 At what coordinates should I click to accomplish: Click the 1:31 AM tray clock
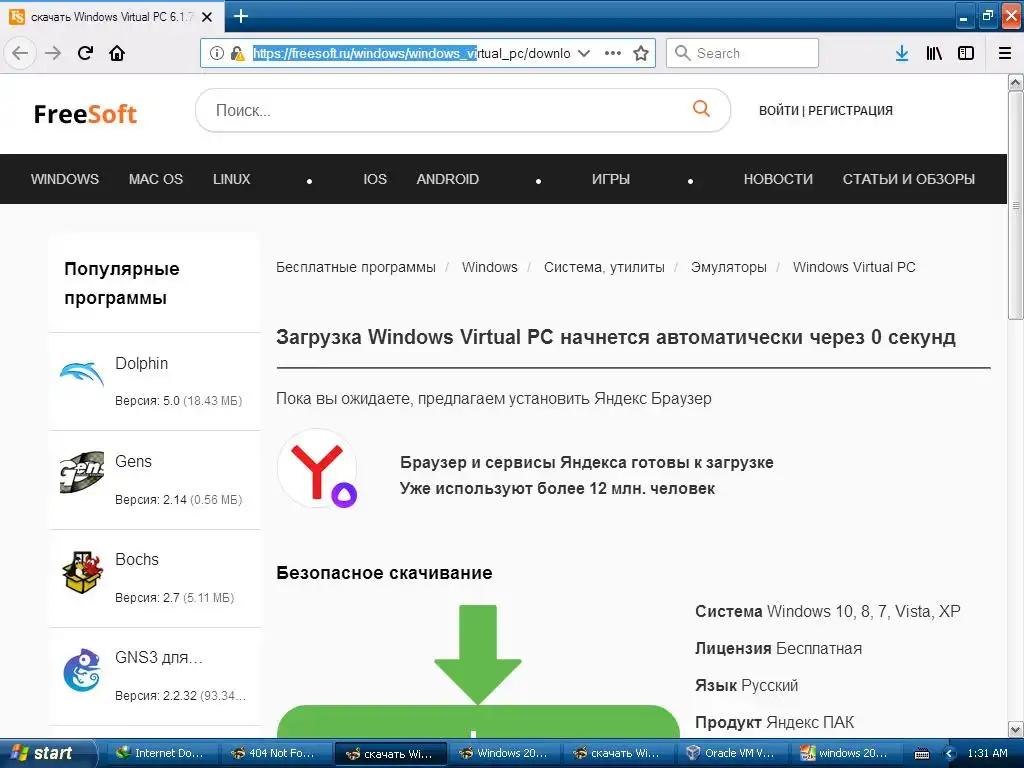(x=987, y=753)
